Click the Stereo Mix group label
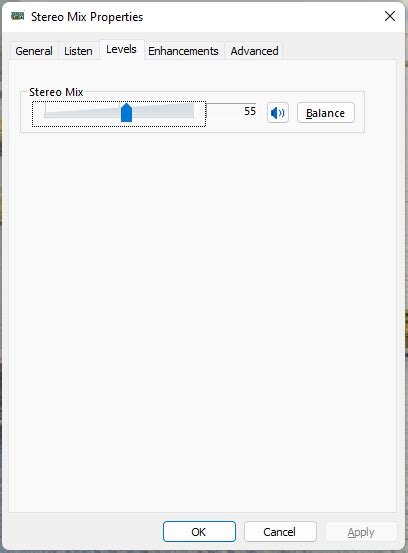Screen dimensions: 408x553 (x=56, y=92)
